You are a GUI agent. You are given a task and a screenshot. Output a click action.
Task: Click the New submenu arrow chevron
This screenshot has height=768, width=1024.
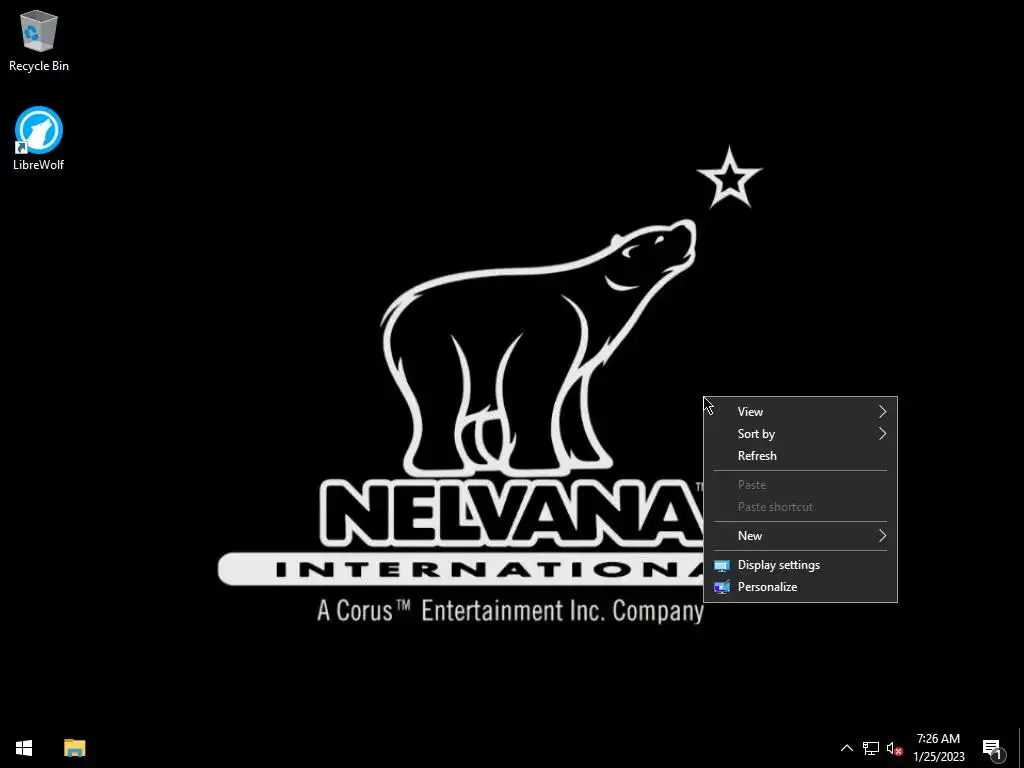[x=882, y=536]
